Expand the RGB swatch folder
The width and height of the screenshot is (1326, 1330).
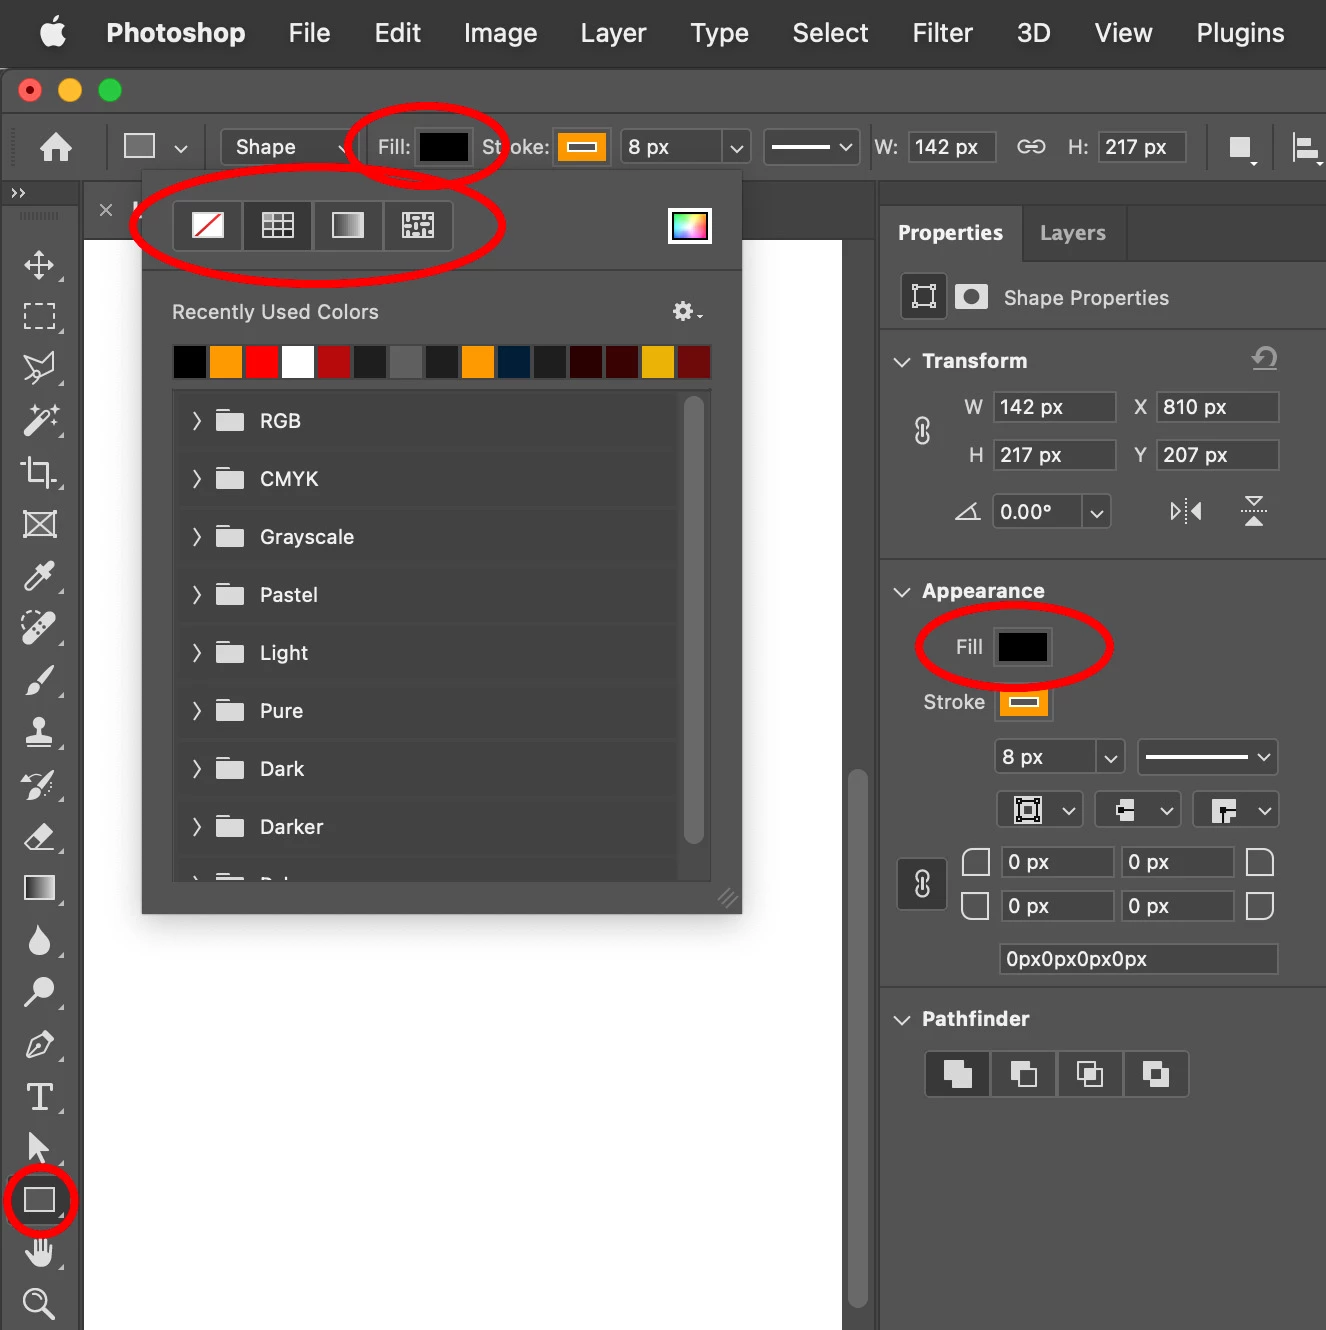point(197,421)
